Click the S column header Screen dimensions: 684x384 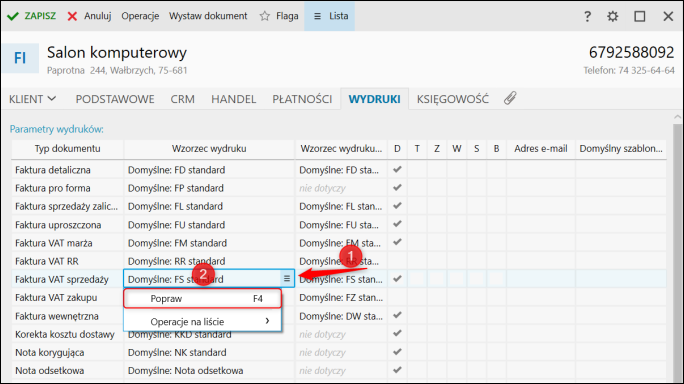coord(476,149)
